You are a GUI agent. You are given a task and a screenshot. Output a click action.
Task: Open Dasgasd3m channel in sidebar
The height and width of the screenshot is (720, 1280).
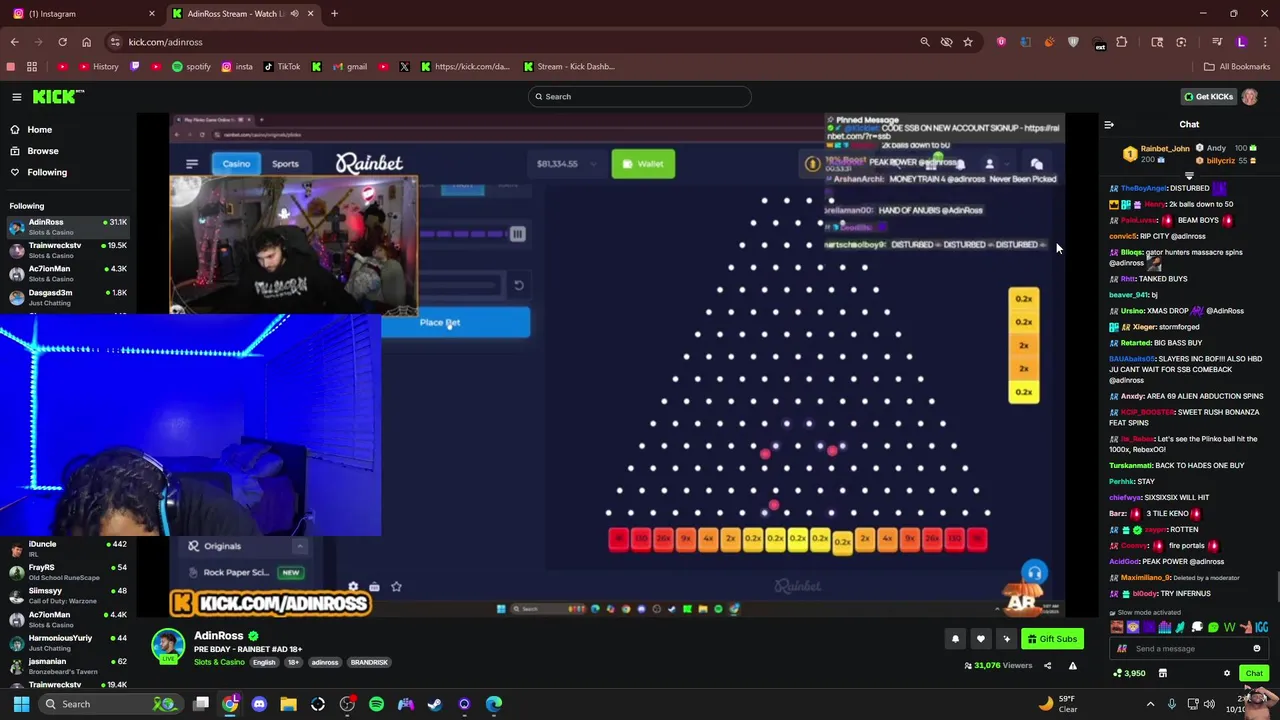pos(68,297)
